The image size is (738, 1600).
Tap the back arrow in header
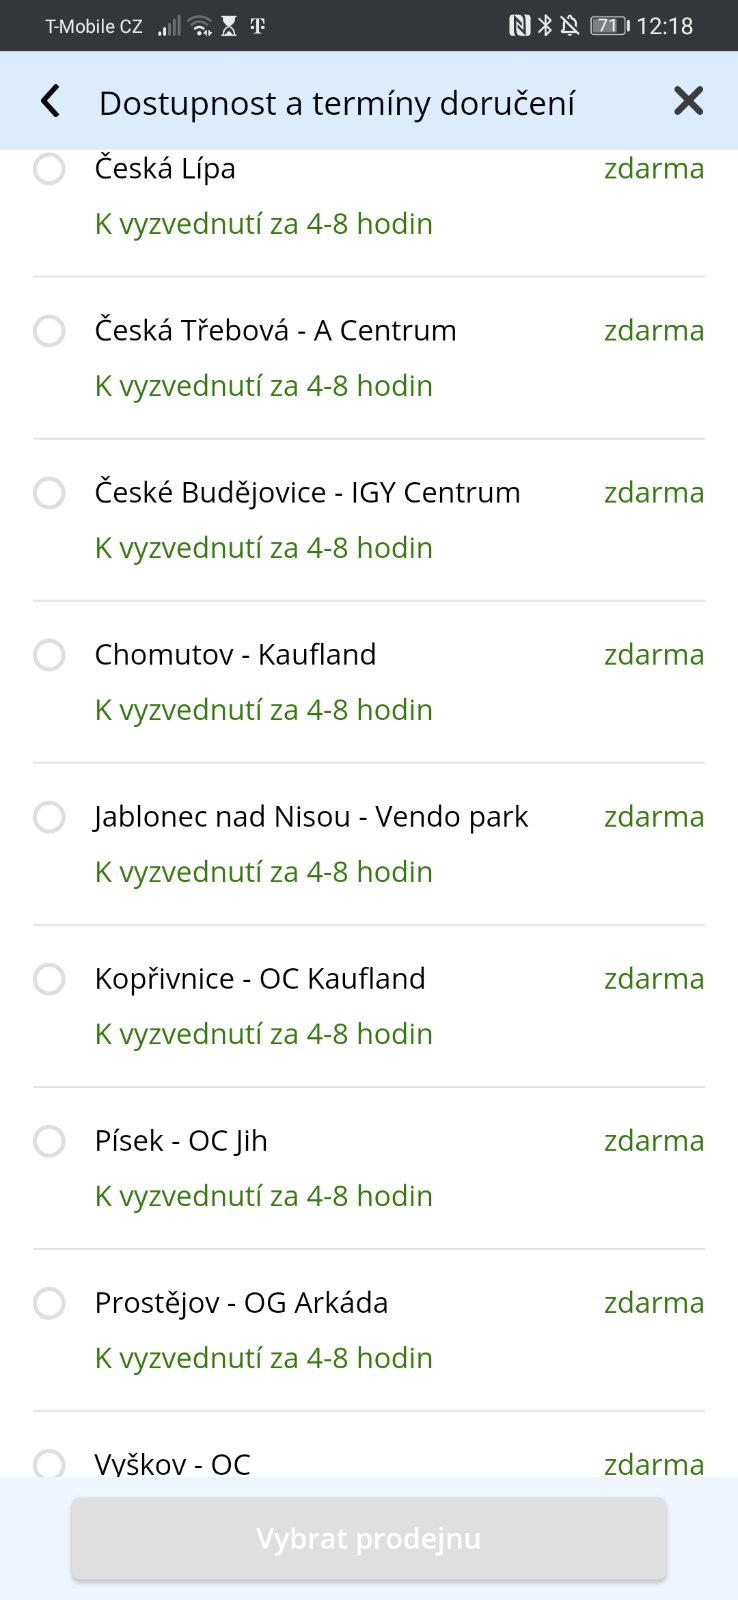click(x=50, y=101)
